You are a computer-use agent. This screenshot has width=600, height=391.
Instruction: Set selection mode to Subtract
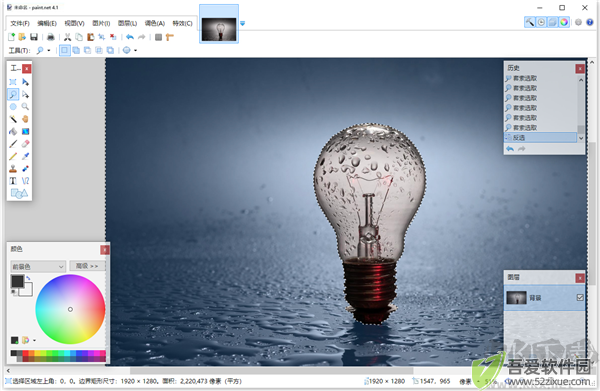click(x=88, y=50)
